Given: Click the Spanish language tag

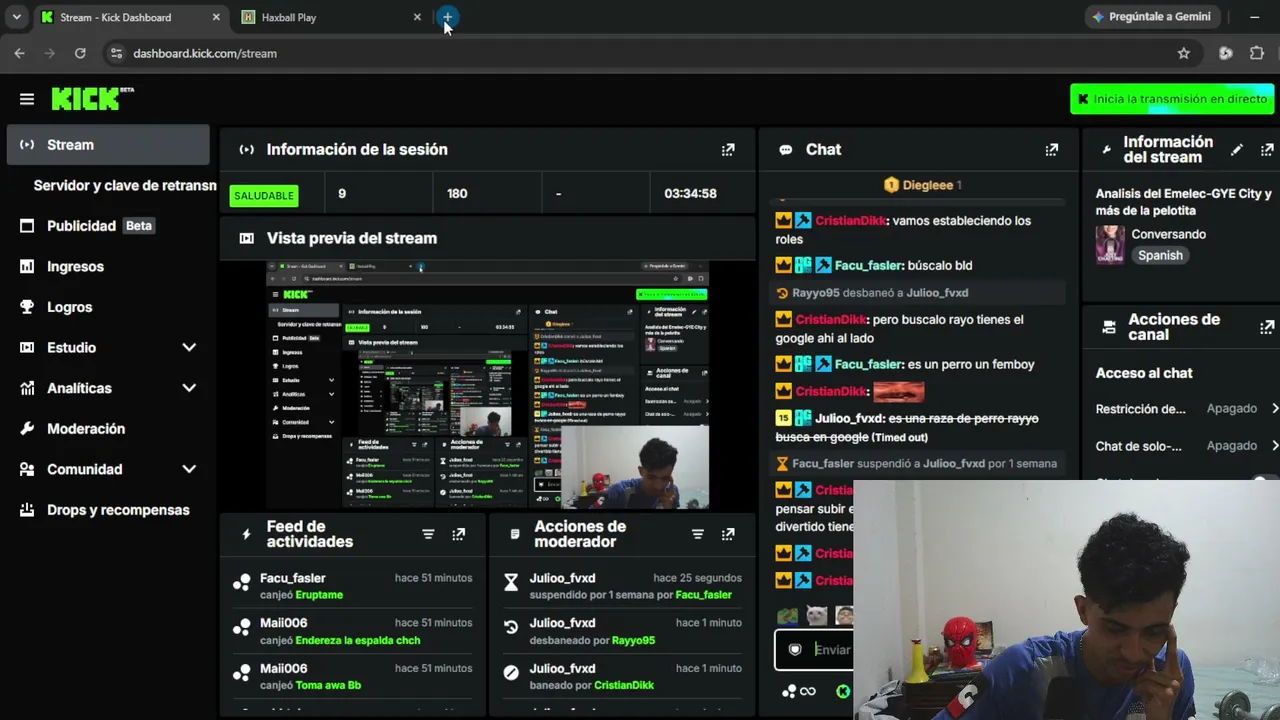Looking at the screenshot, I should tap(1160, 255).
